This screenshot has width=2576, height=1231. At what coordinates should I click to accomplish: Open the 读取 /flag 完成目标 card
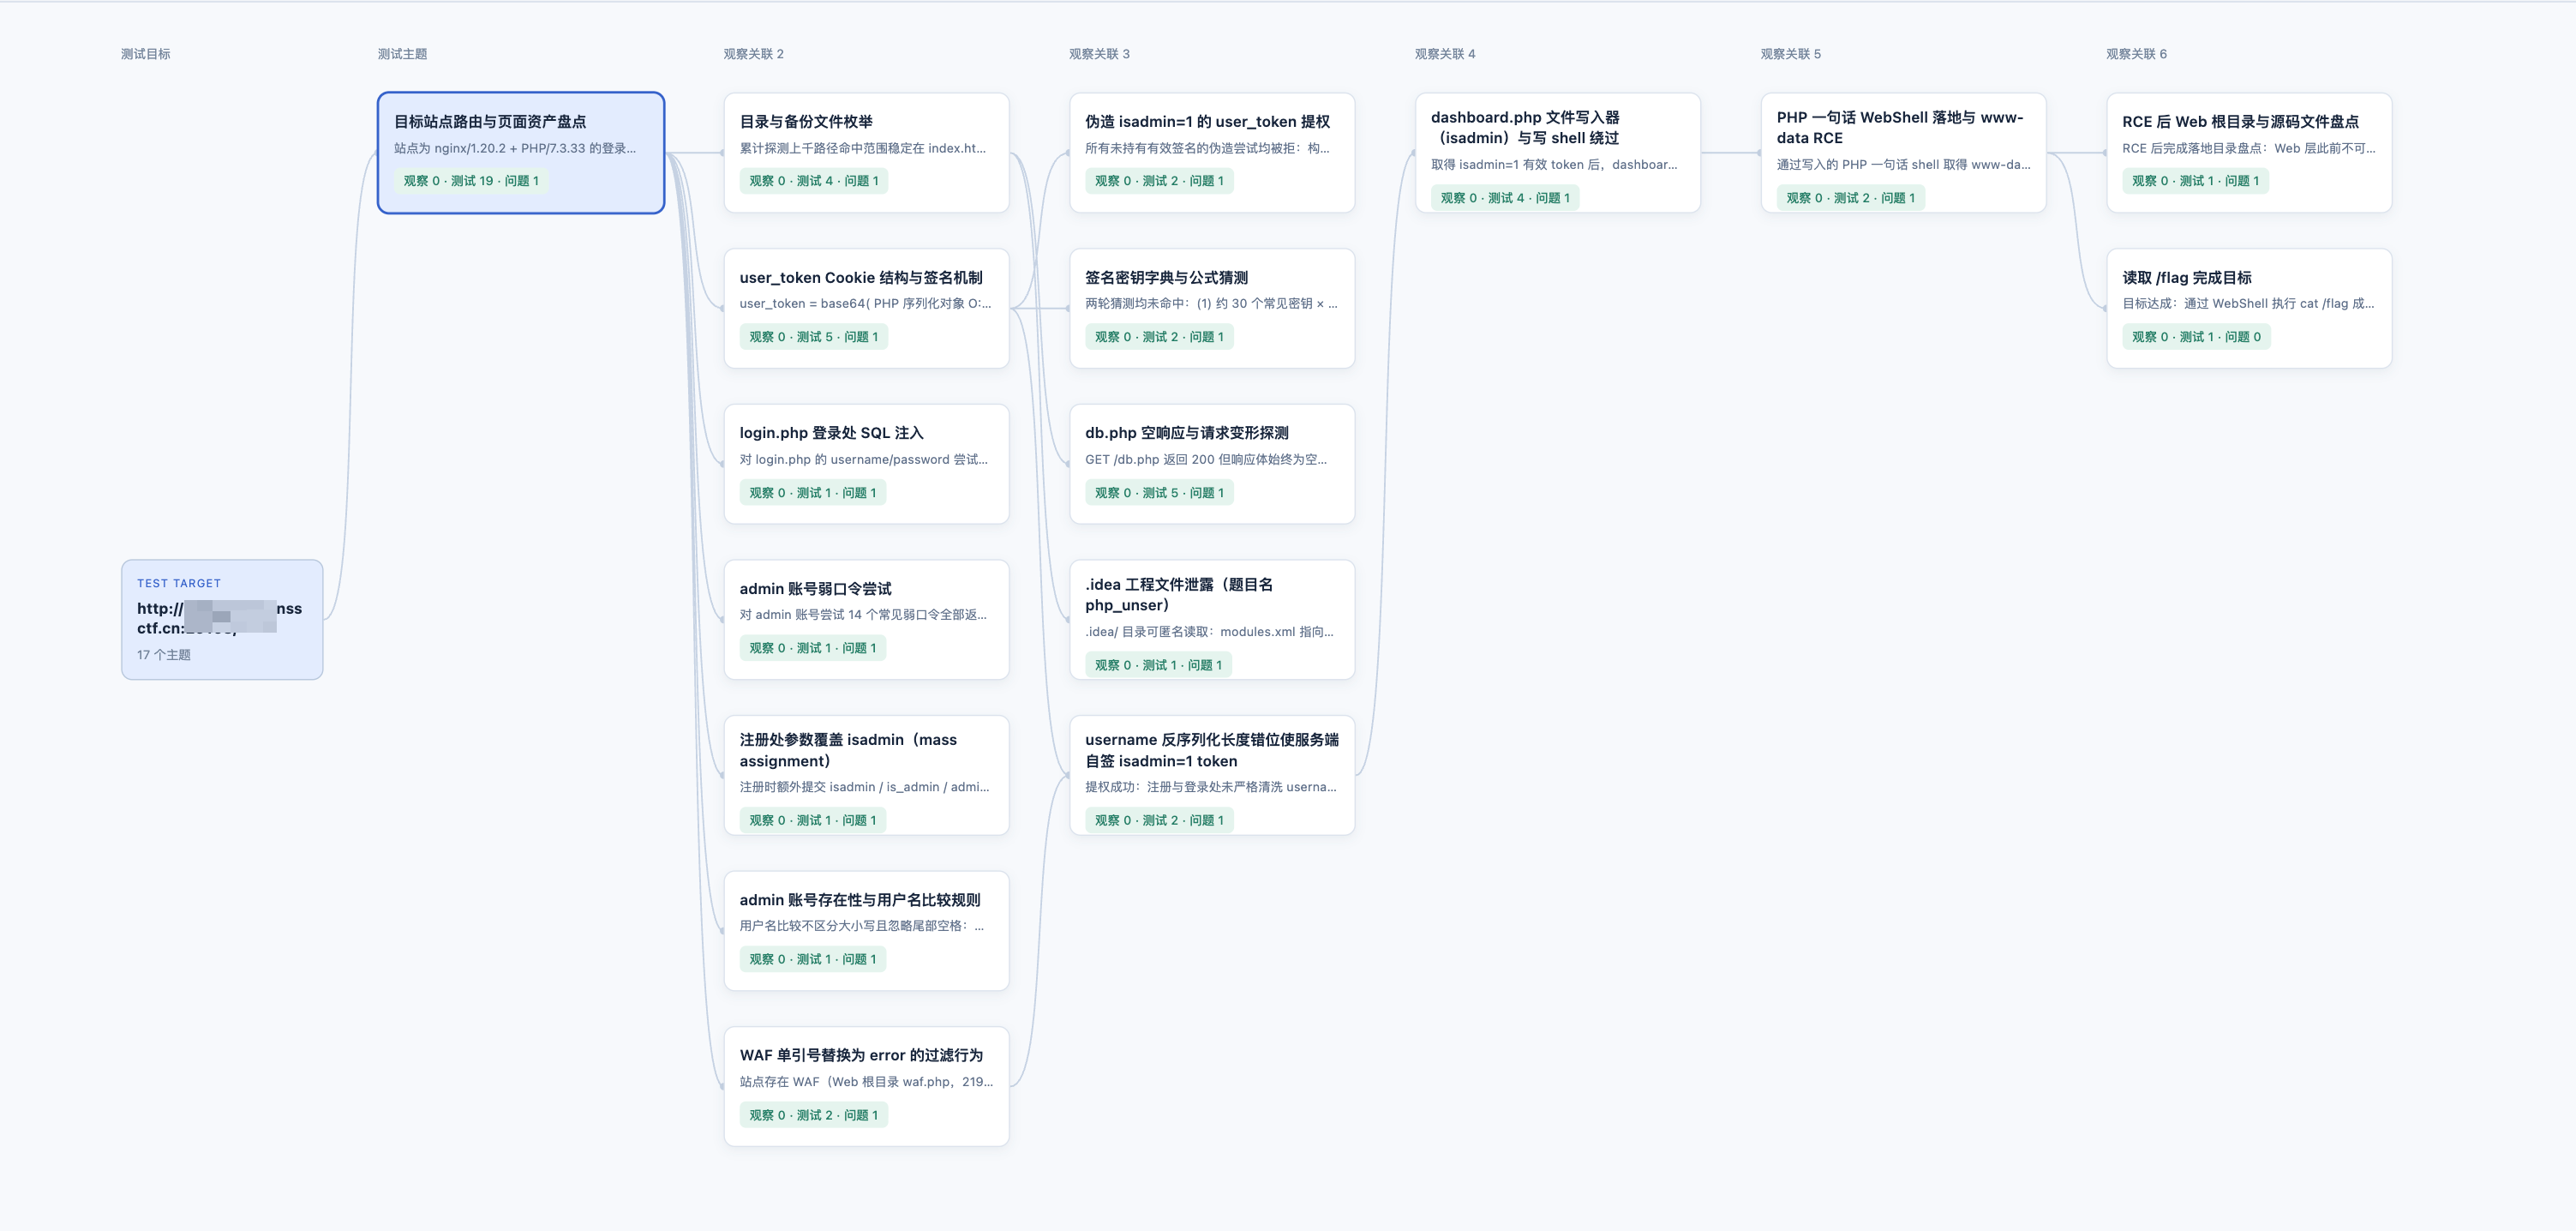[x=2249, y=308]
